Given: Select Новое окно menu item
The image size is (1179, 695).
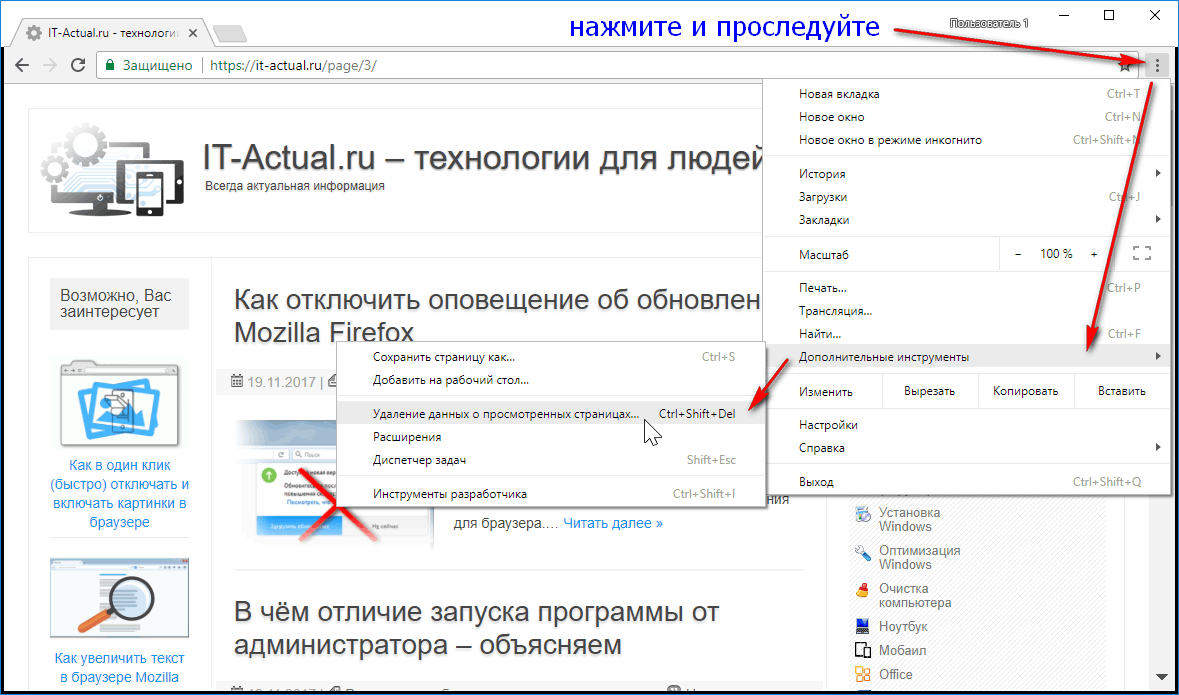Looking at the screenshot, I should pos(966,117).
